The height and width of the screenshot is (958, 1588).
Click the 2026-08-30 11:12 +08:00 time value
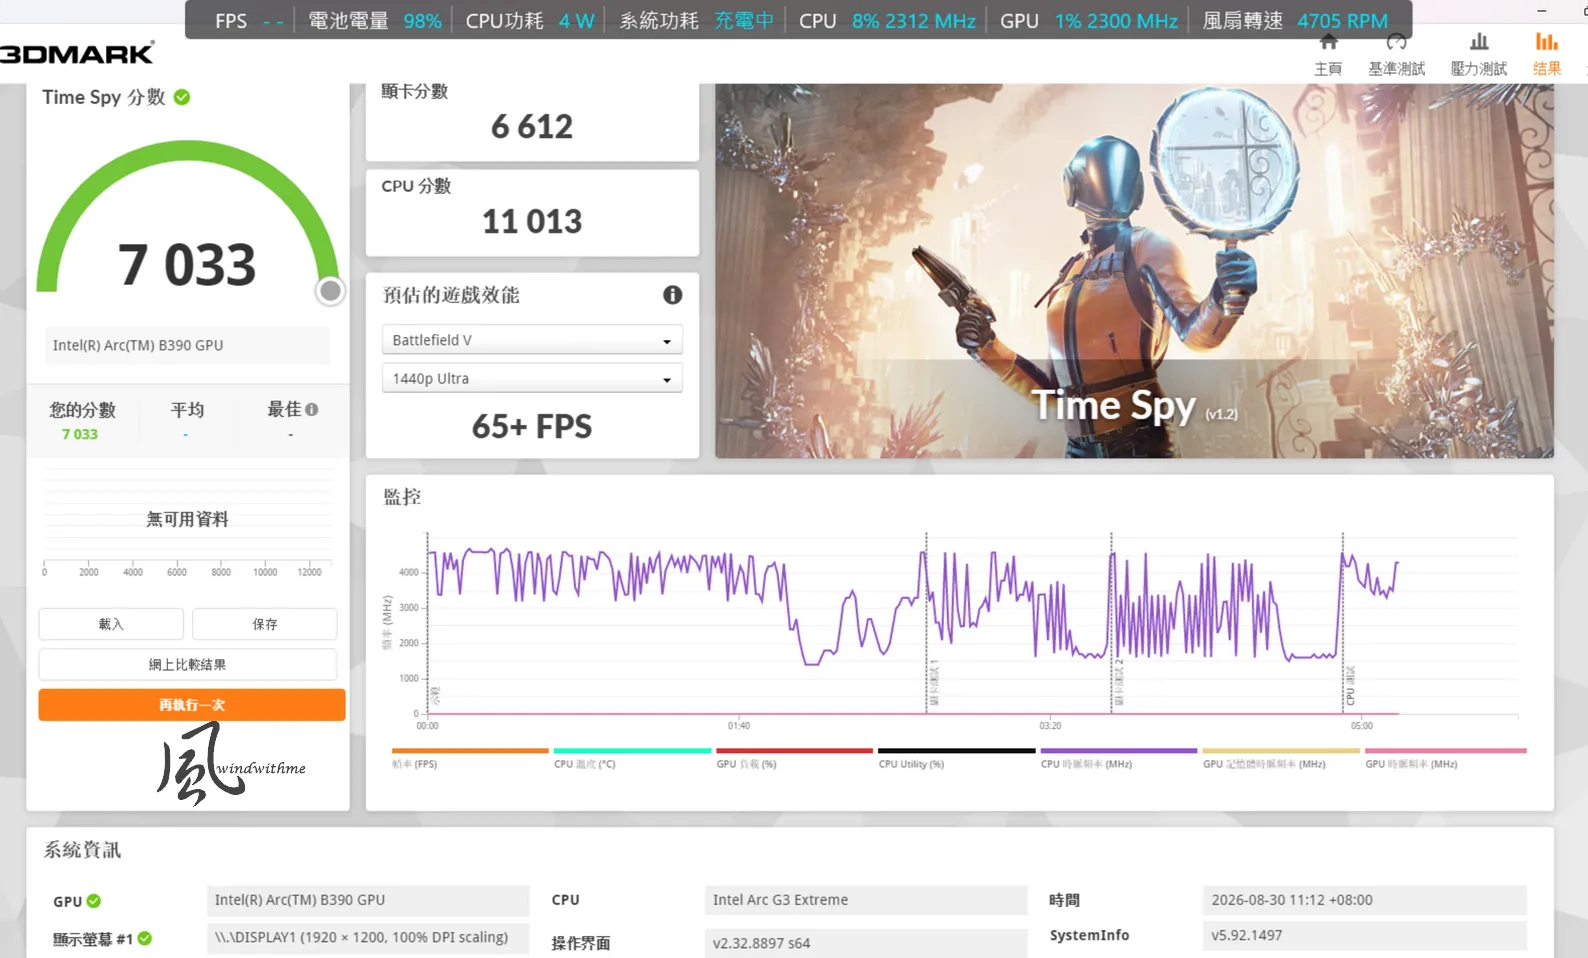[x=1365, y=900]
